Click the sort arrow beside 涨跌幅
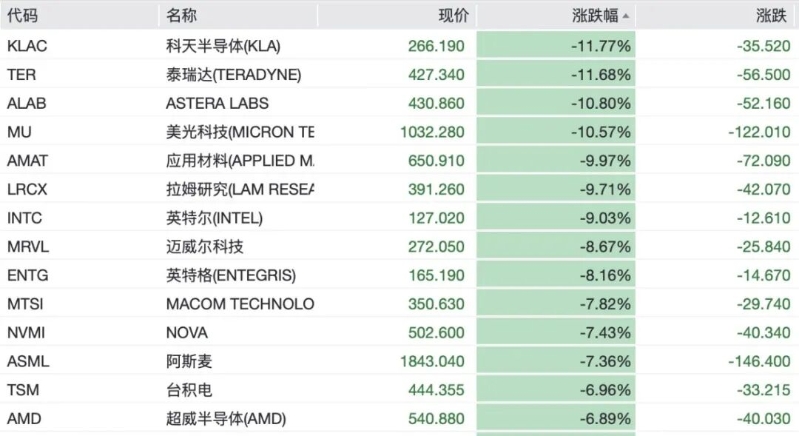Viewport: 799px width, 436px height. 626,16
